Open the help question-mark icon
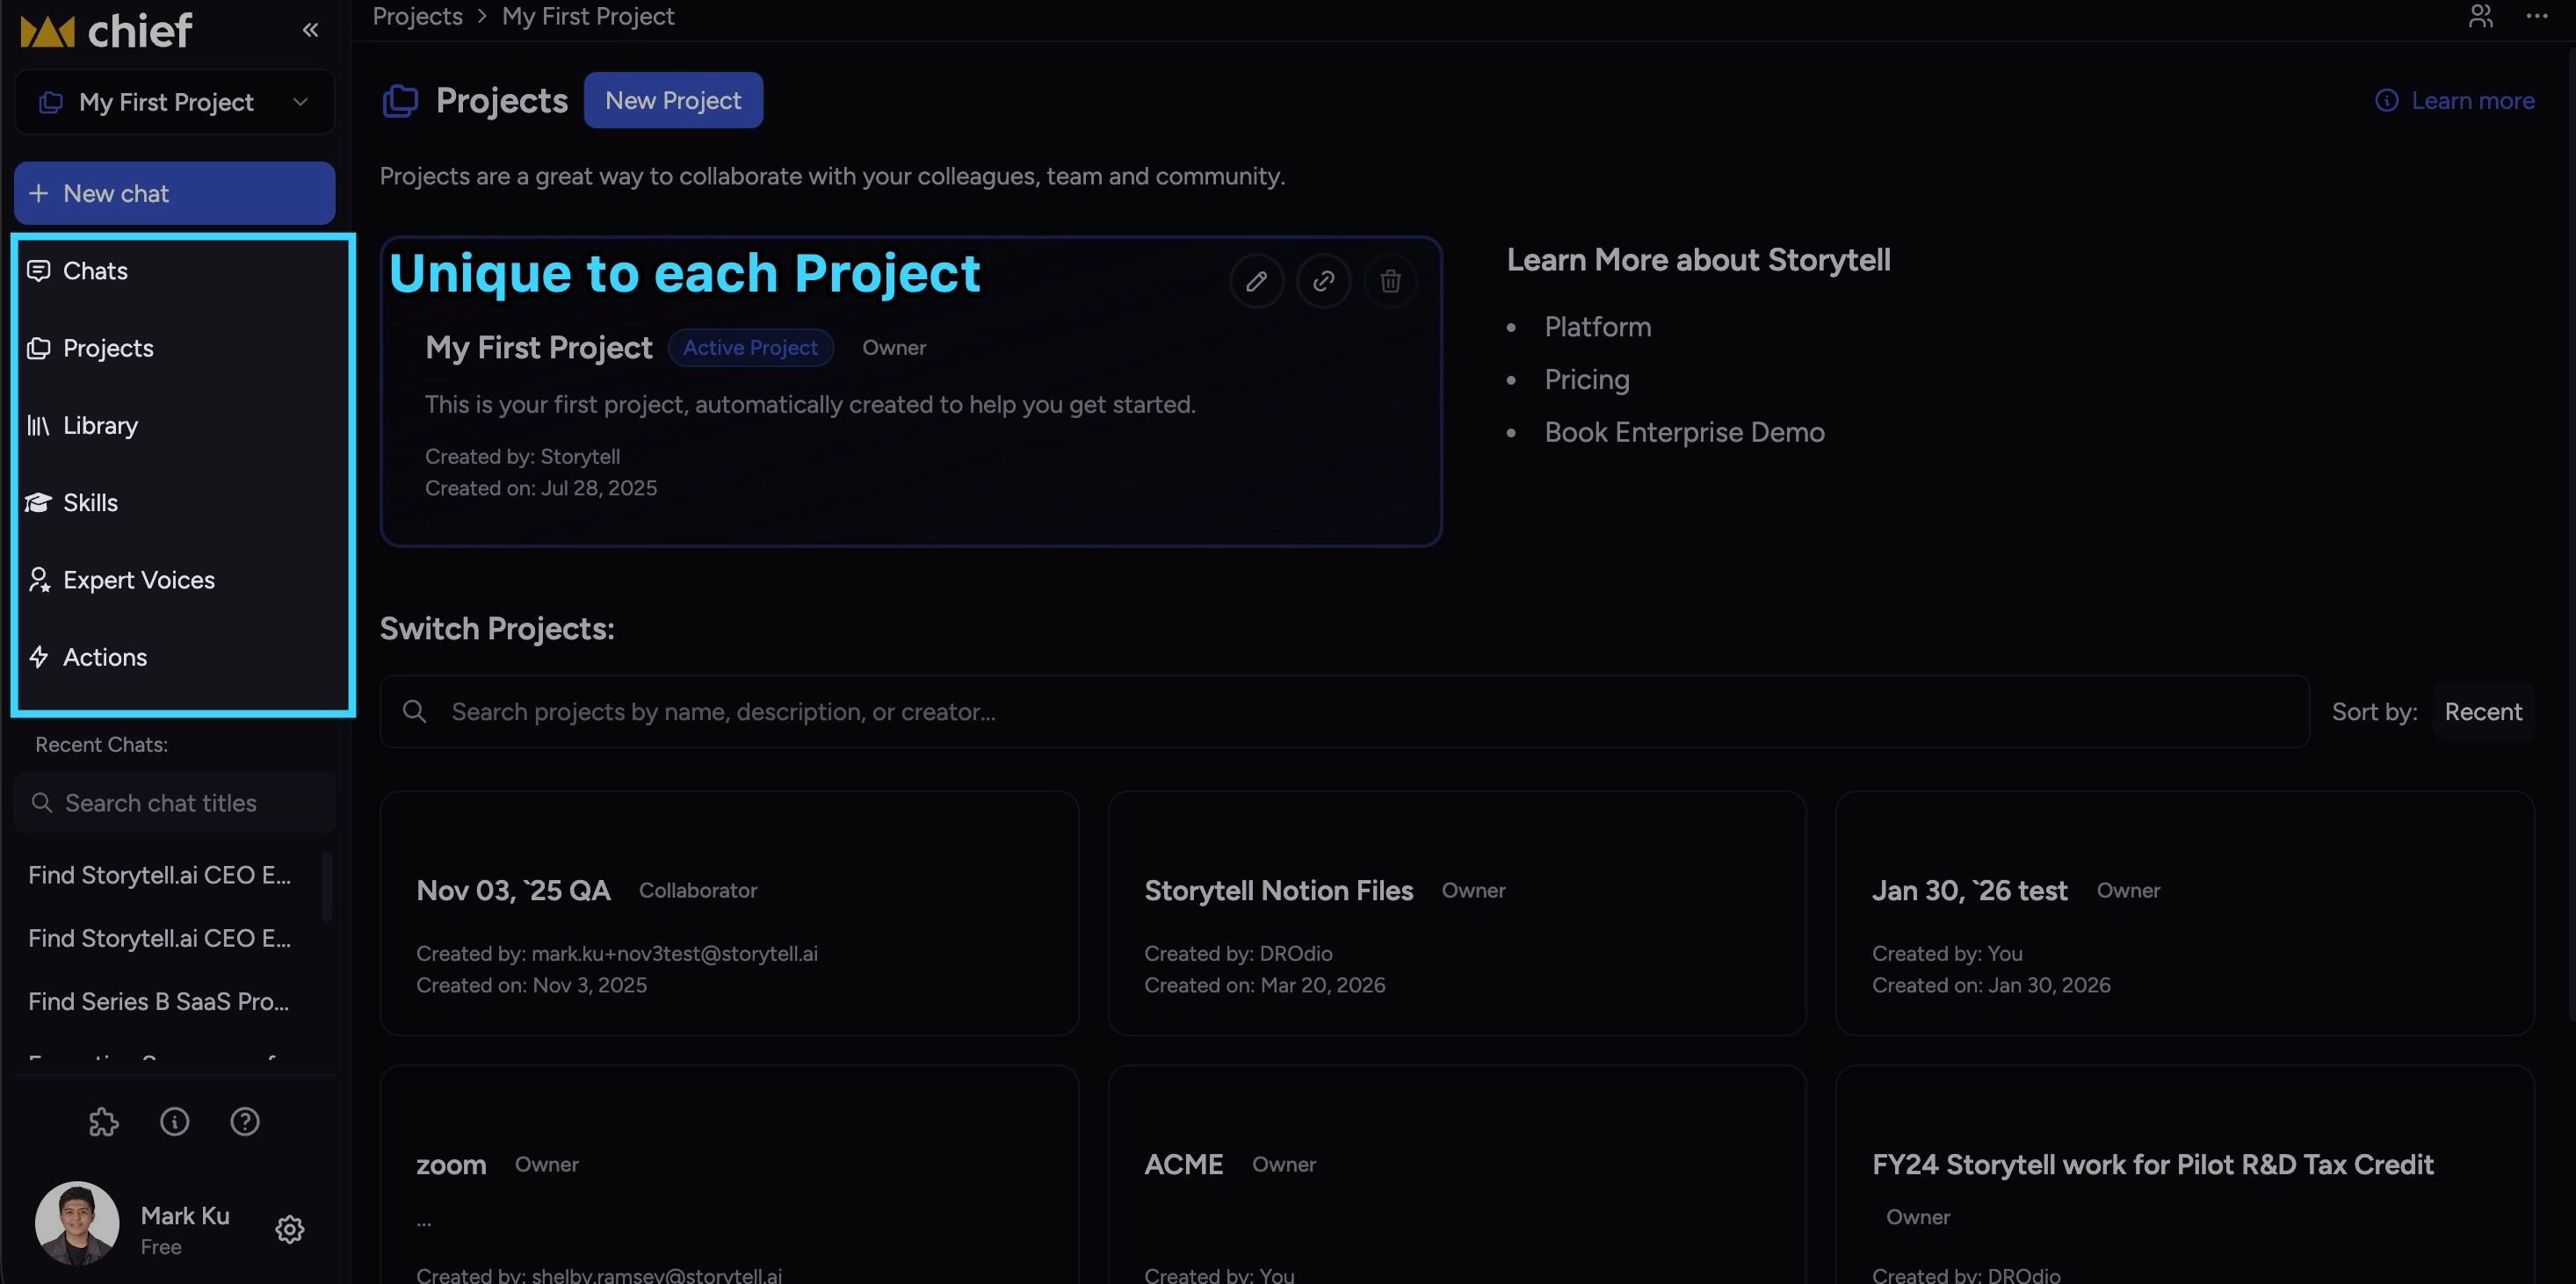2576x1284 pixels. (x=245, y=1122)
